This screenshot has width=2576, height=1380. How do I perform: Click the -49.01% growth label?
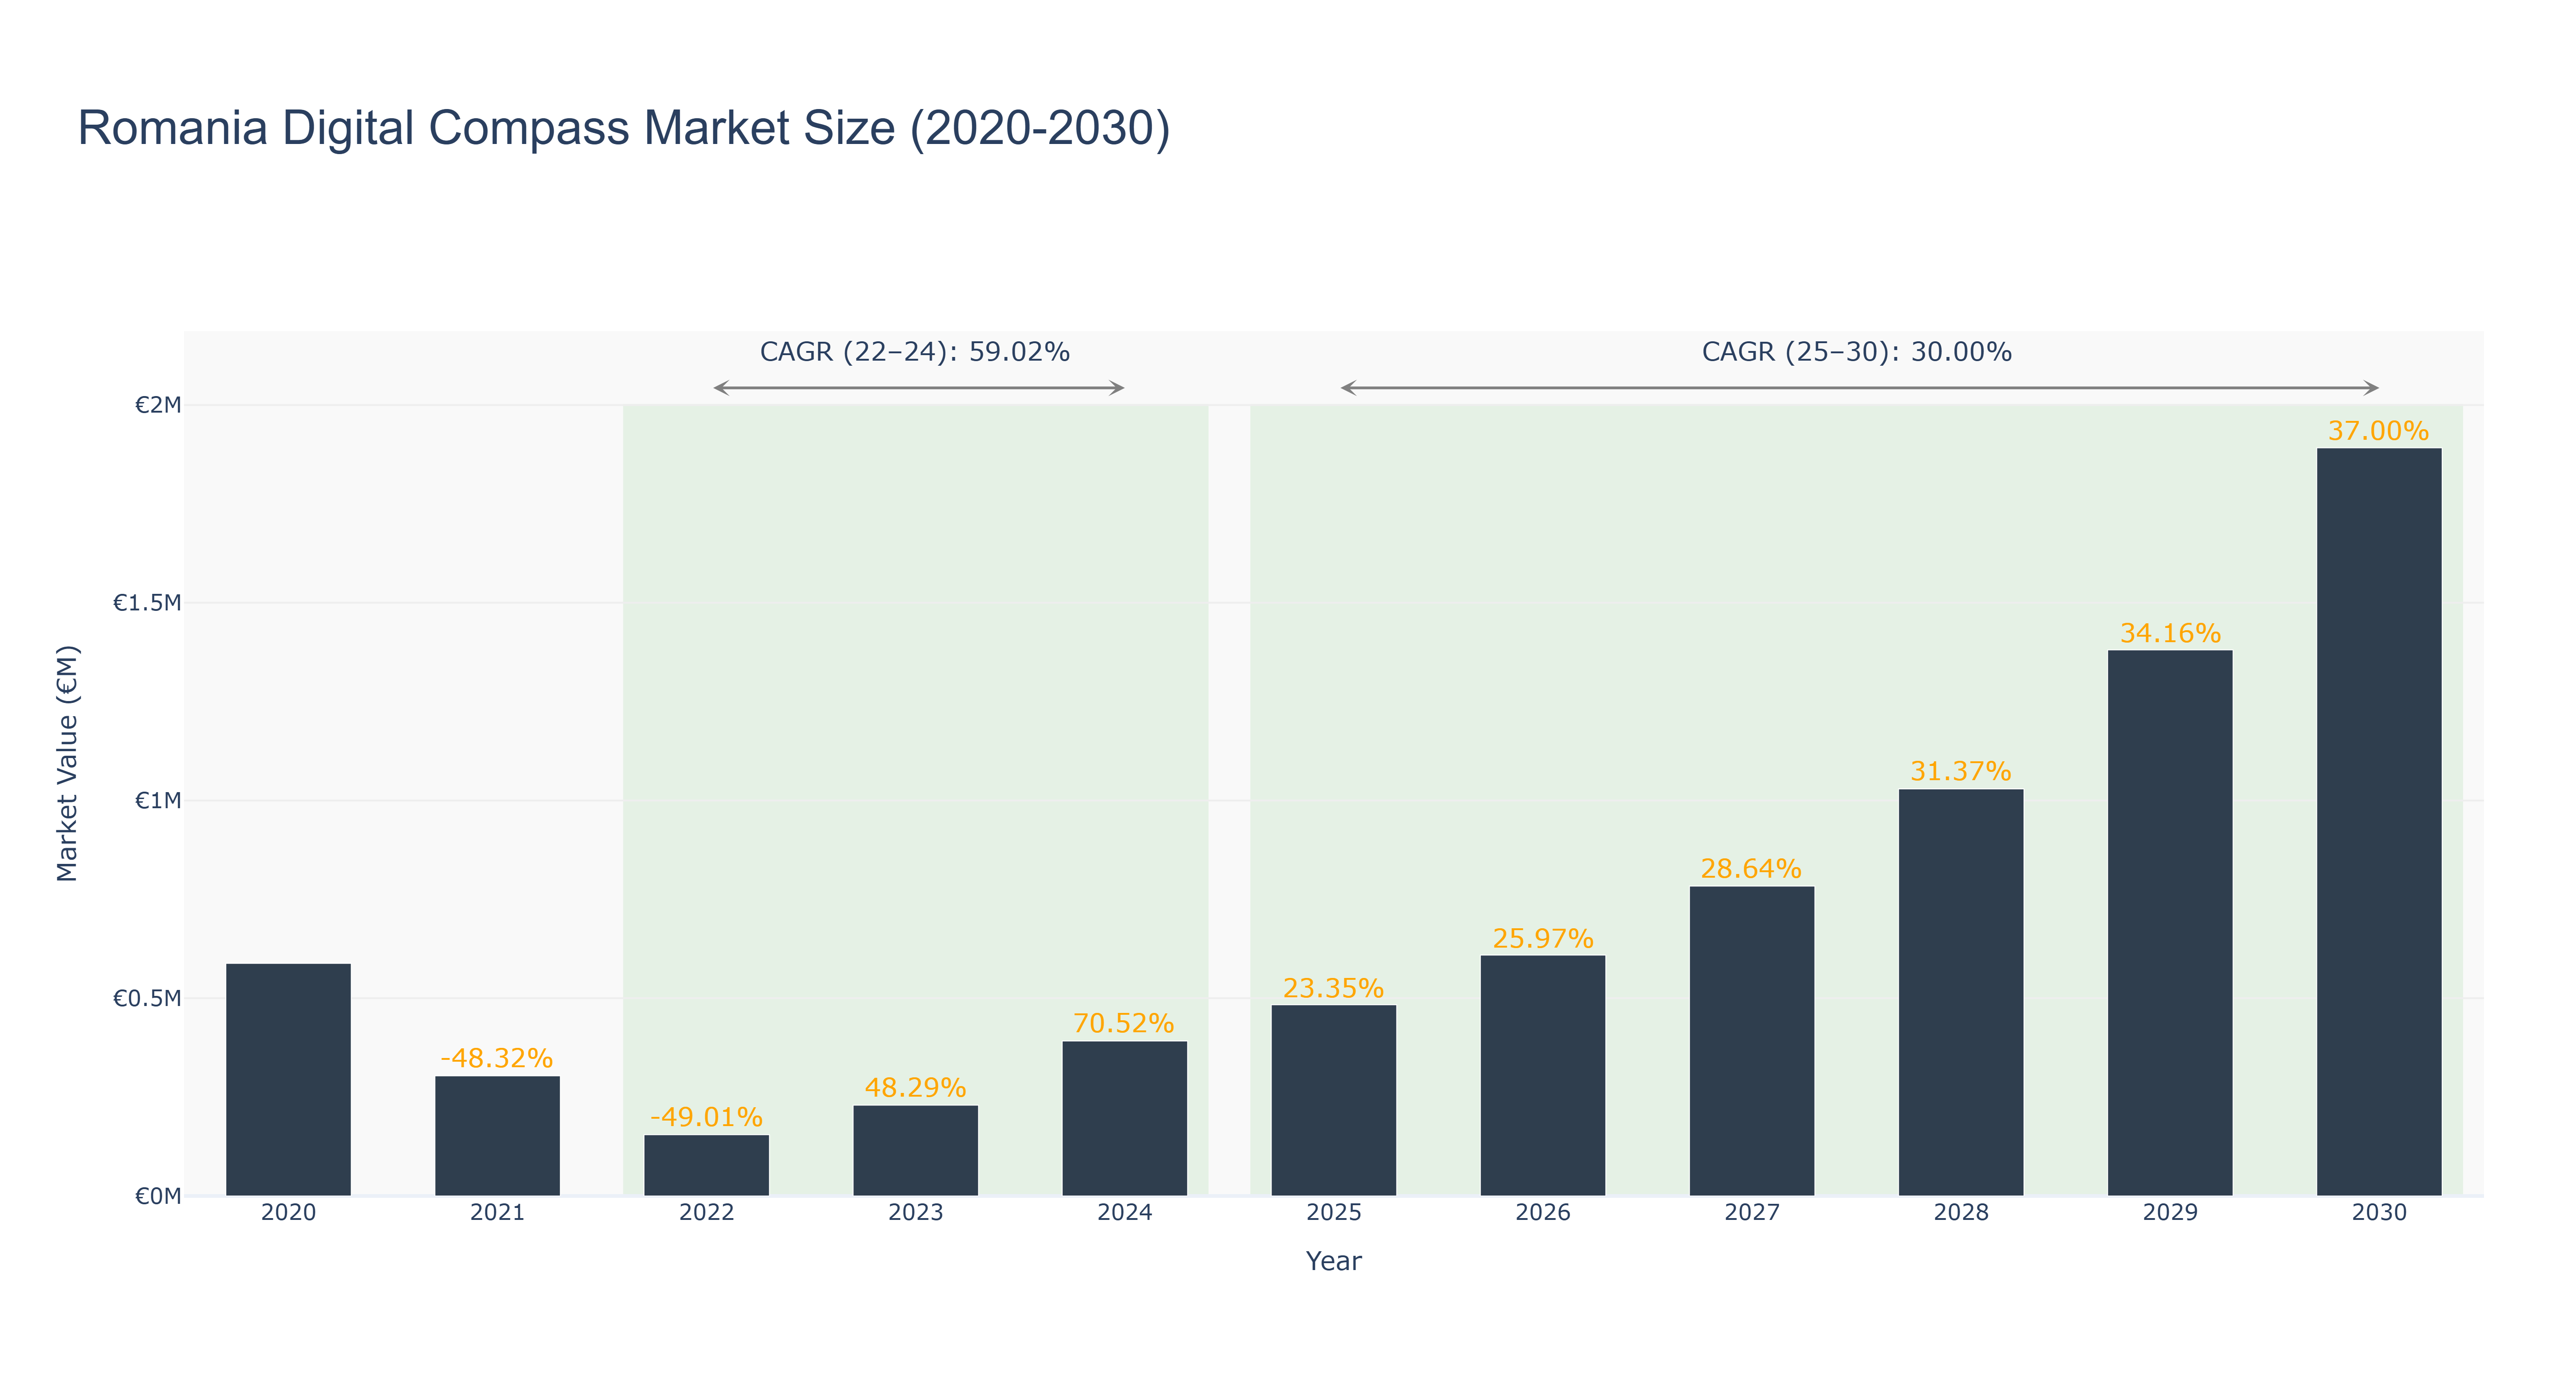tap(706, 1117)
